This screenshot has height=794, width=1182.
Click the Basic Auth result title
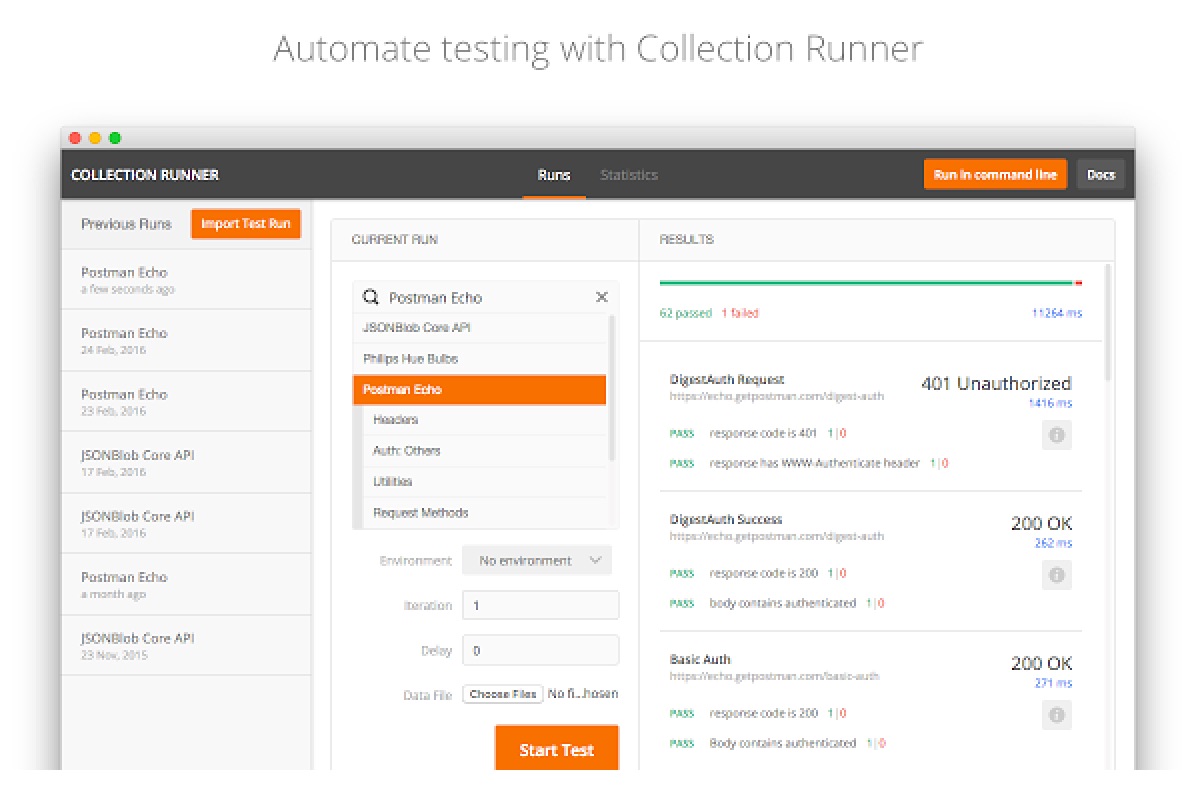click(x=700, y=659)
